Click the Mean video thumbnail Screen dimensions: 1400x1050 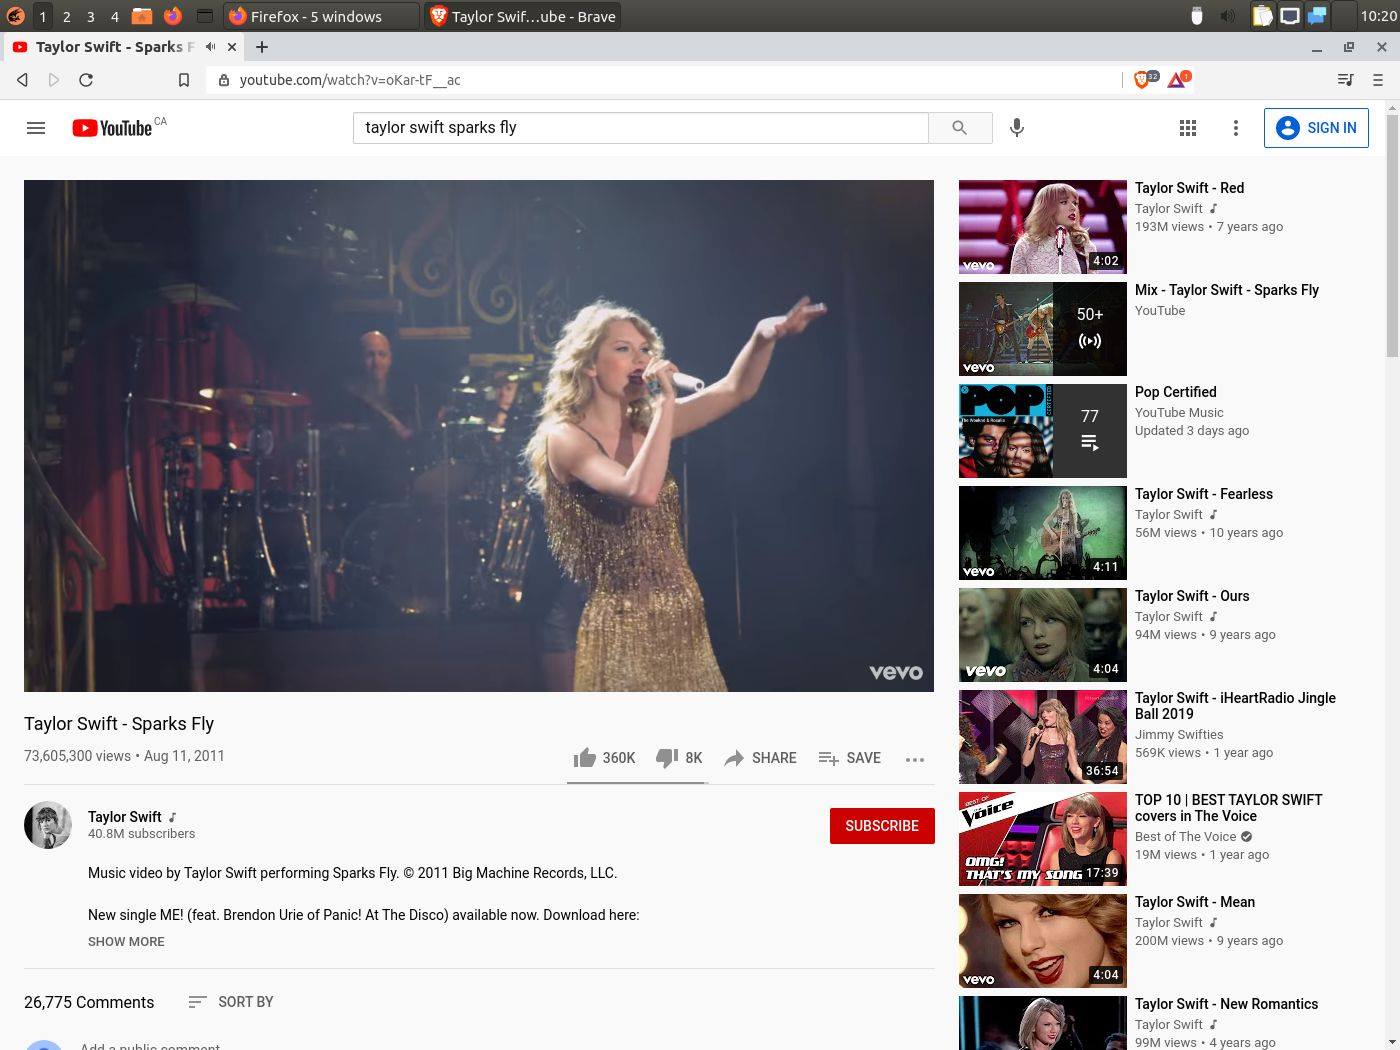click(1043, 941)
